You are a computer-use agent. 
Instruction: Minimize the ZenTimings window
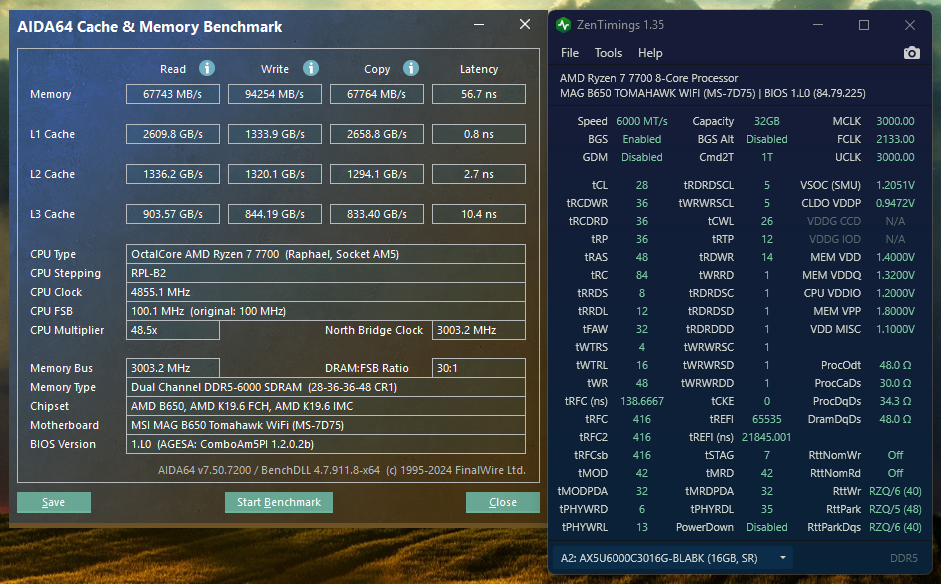coord(818,25)
